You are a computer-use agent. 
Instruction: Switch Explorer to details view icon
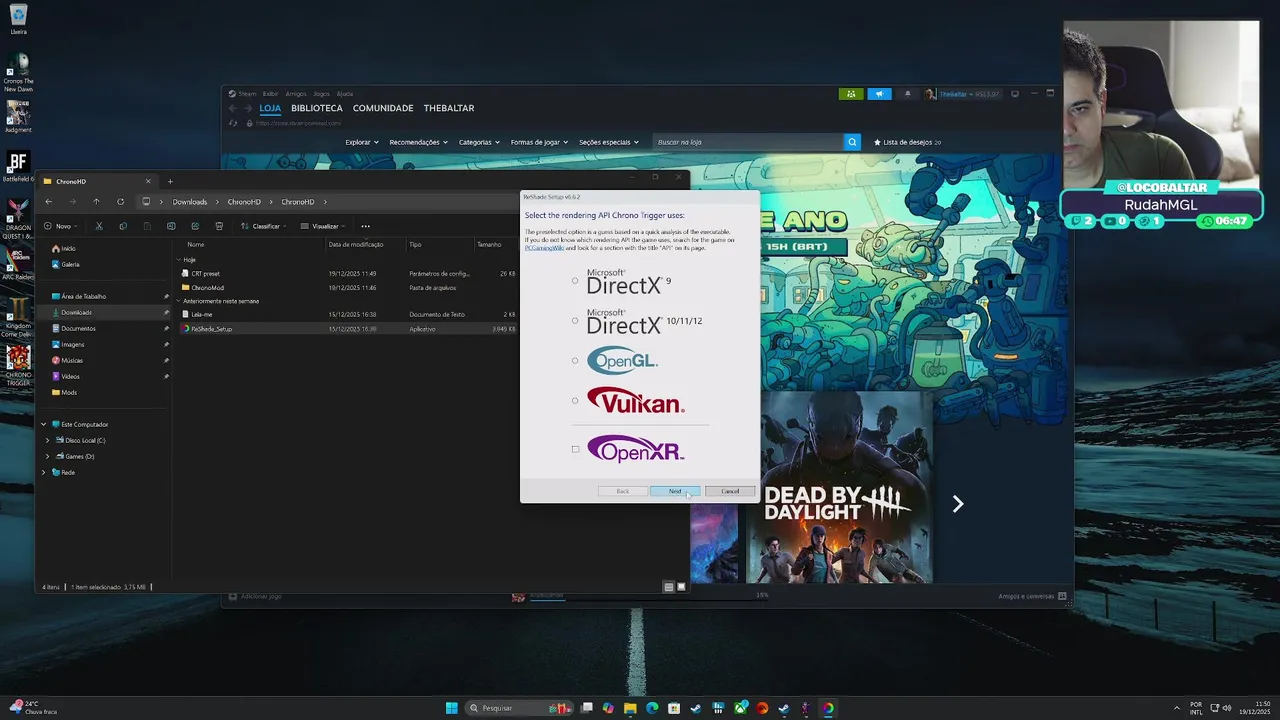pyautogui.click(x=669, y=587)
